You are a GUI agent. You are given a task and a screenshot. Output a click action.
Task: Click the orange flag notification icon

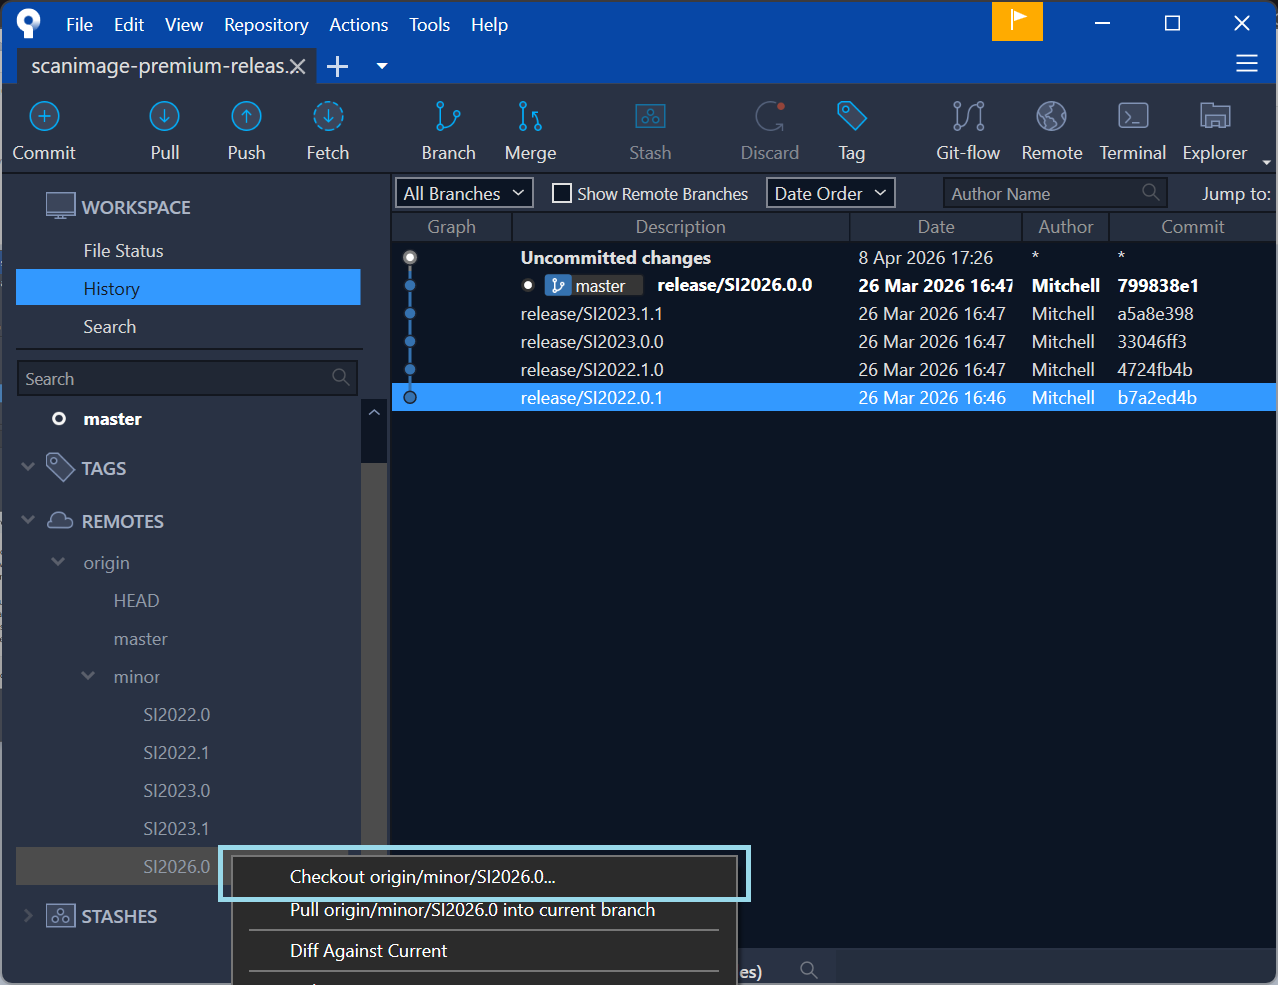1017,21
